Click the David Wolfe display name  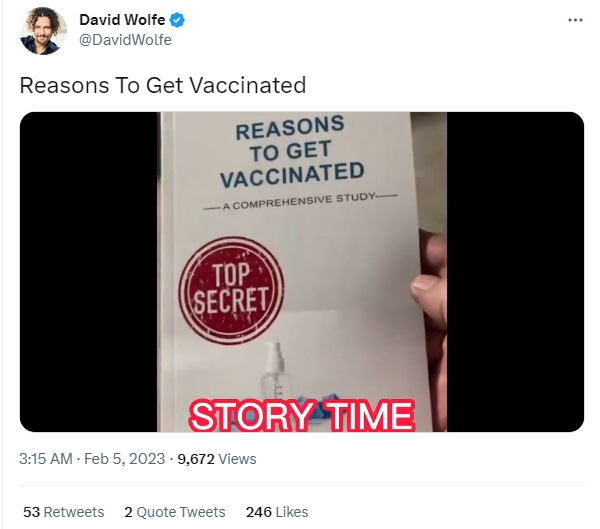click(x=122, y=20)
